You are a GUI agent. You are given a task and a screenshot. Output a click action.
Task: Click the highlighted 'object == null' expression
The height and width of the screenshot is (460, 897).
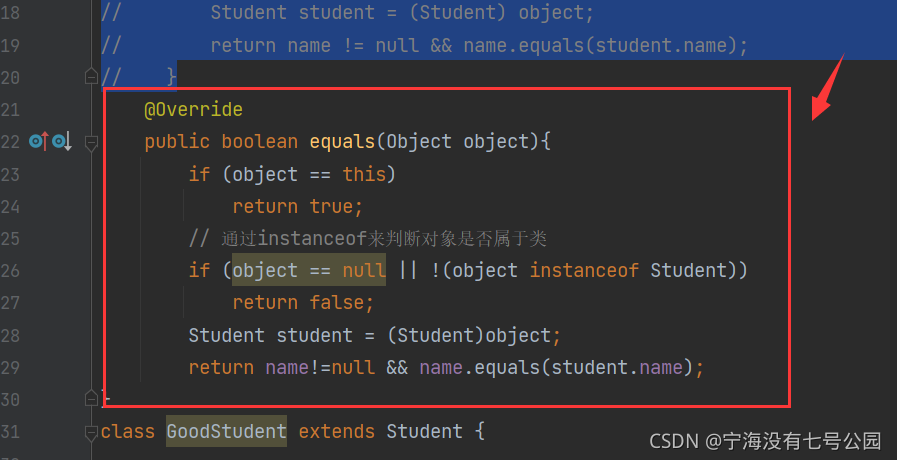309,270
